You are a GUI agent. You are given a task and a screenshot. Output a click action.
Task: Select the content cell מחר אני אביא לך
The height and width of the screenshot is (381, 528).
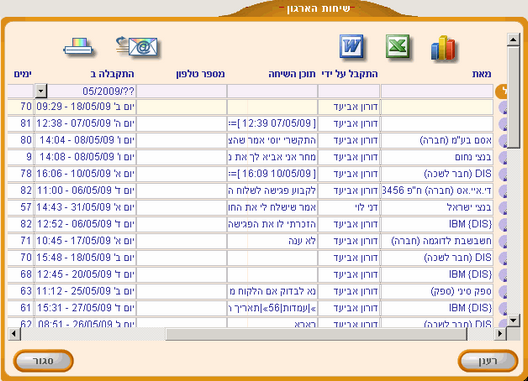coord(272,157)
